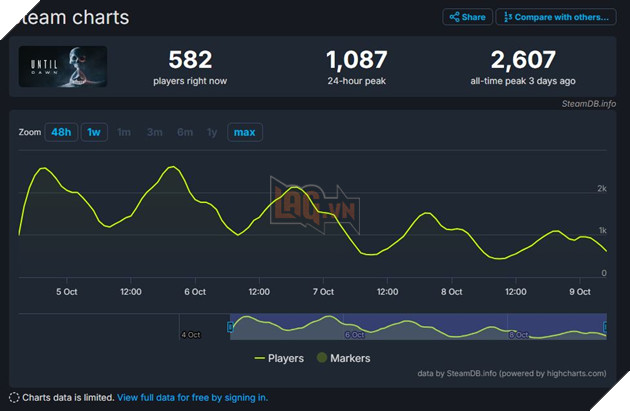The image size is (630, 411).
Task: Select the 48h zoom range
Action: [x=62, y=132]
